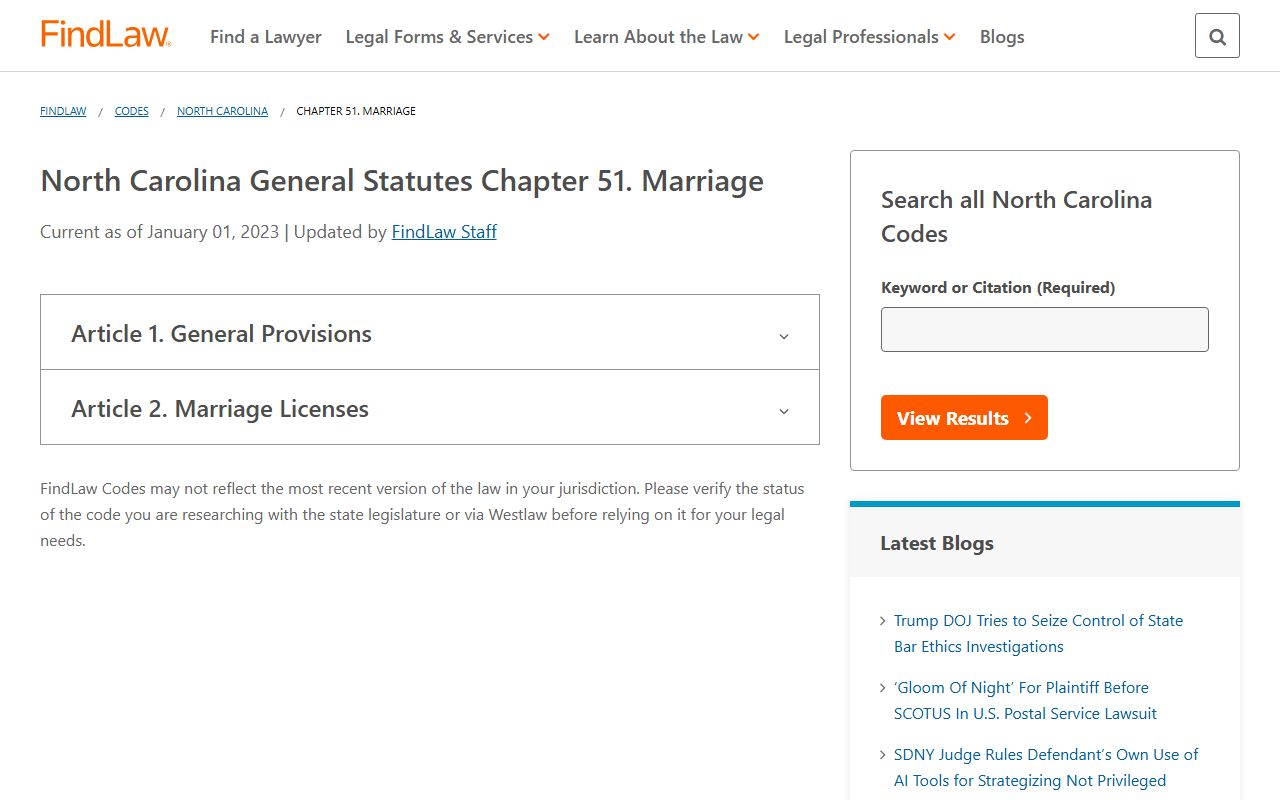Click CHAPTER 51. MARRIAGE breadcrumb text
The height and width of the screenshot is (800, 1280).
[356, 111]
